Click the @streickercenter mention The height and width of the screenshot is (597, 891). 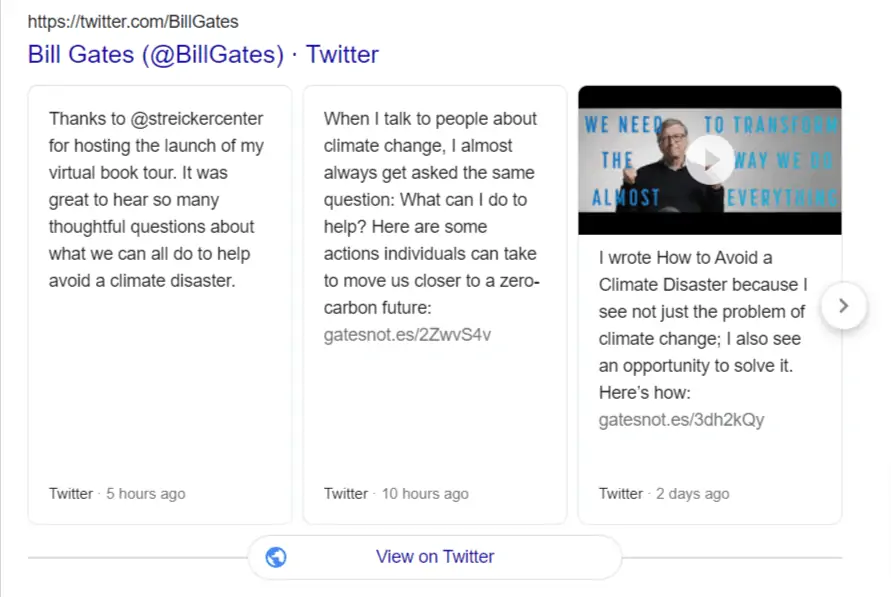[x=197, y=119]
